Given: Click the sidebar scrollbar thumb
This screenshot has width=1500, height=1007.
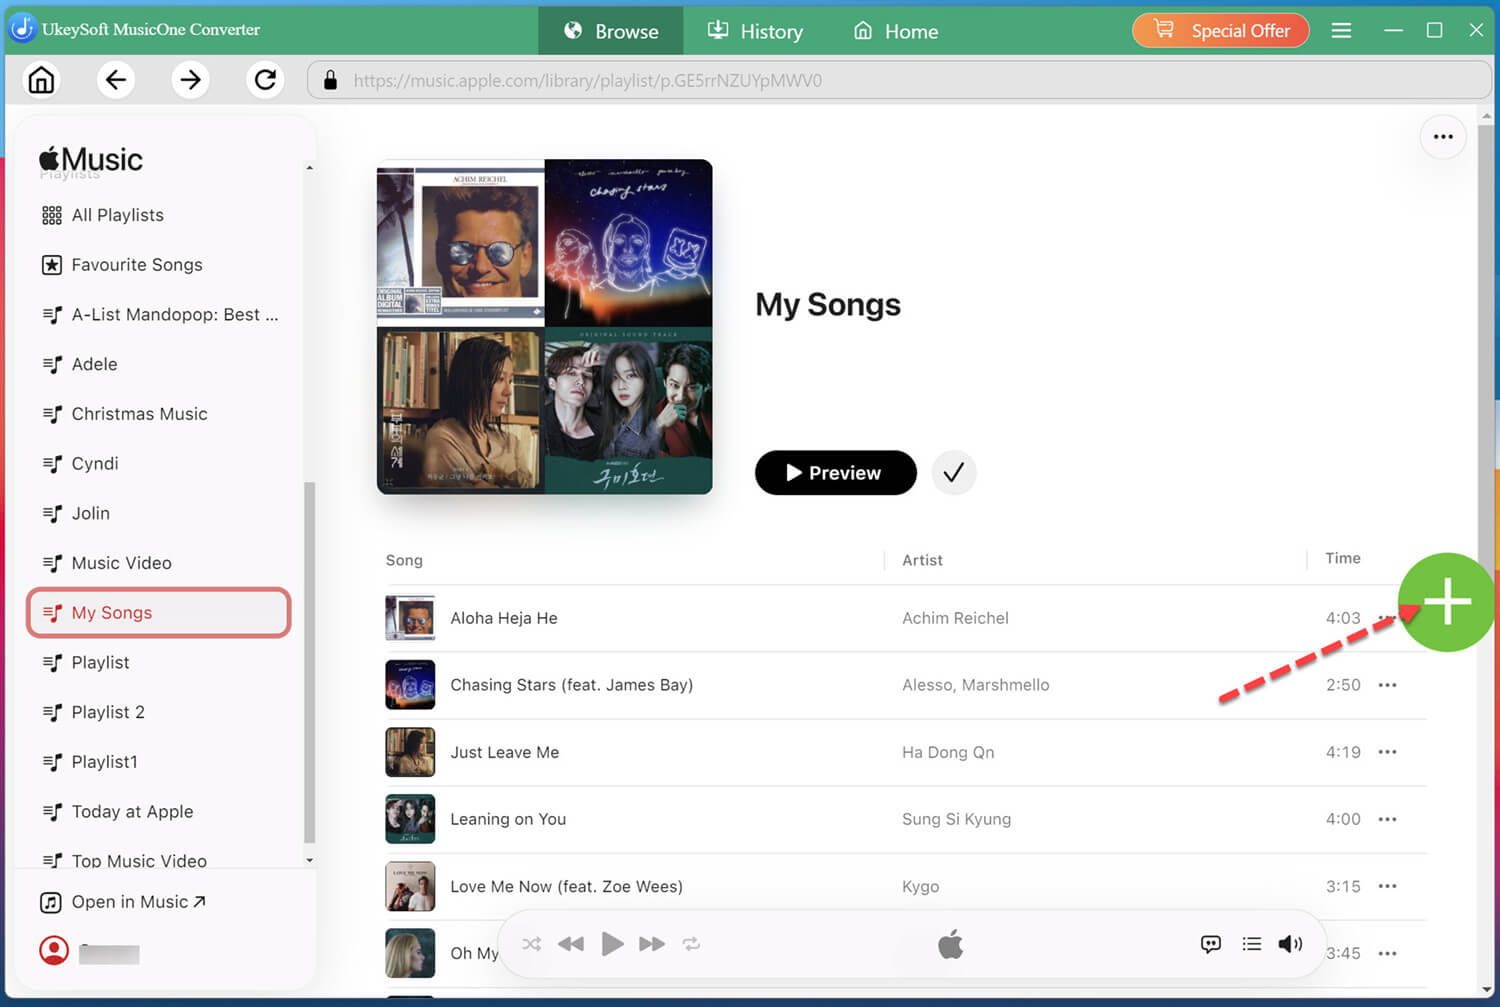Looking at the screenshot, I should pos(309,662).
